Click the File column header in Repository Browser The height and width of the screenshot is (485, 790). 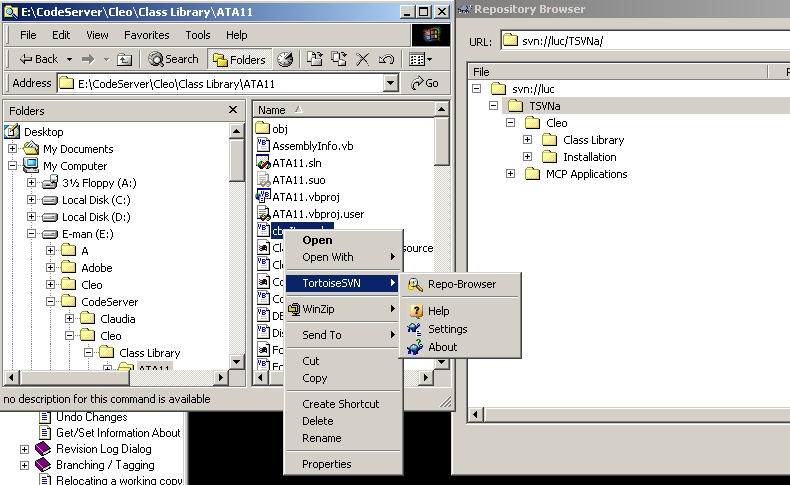click(x=618, y=72)
